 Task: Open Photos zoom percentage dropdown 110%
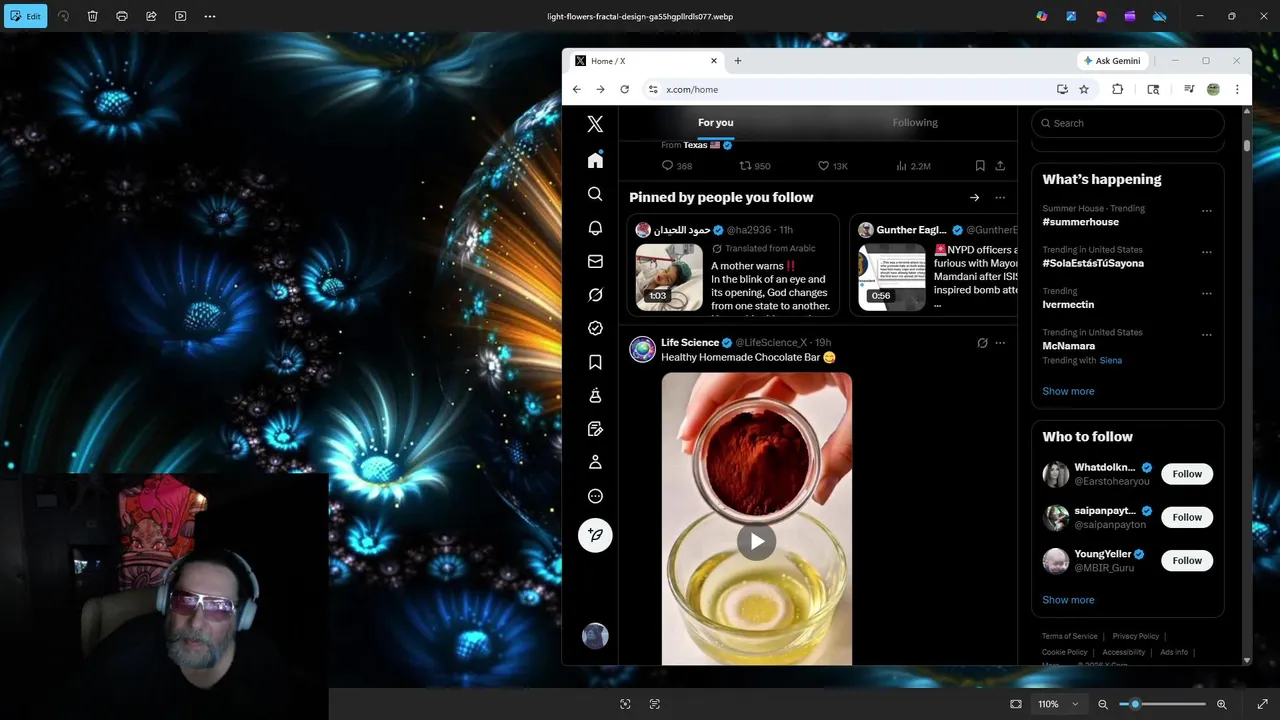click(1059, 704)
